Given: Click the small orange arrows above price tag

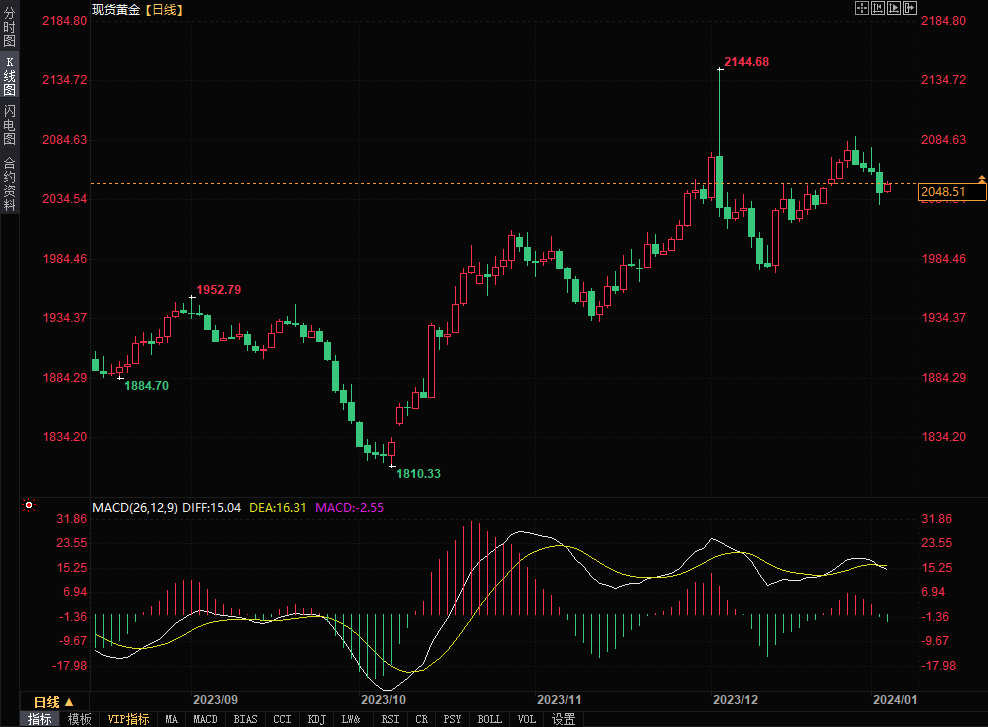Looking at the screenshot, I should pyautogui.click(x=980, y=179).
